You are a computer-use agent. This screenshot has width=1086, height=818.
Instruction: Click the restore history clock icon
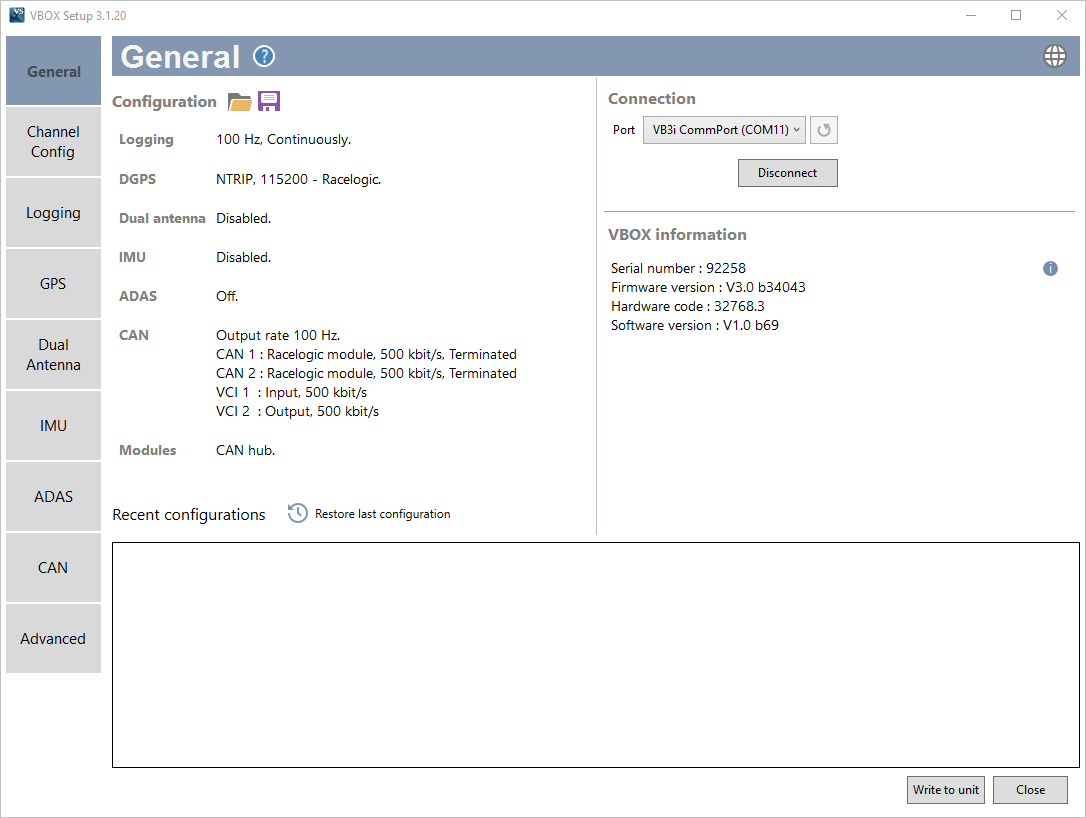(x=298, y=513)
